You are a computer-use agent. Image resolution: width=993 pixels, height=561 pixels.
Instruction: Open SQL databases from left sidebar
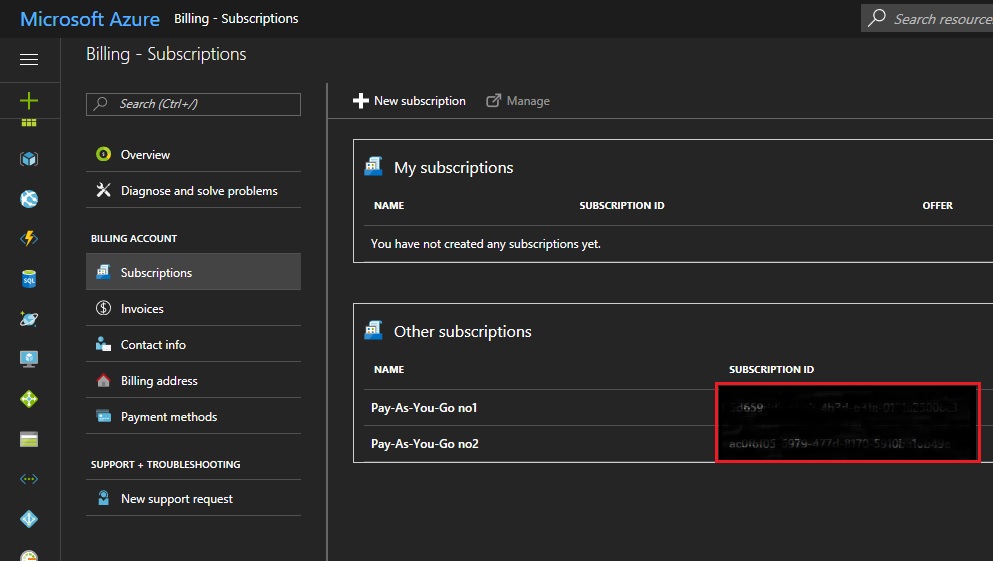point(29,280)
